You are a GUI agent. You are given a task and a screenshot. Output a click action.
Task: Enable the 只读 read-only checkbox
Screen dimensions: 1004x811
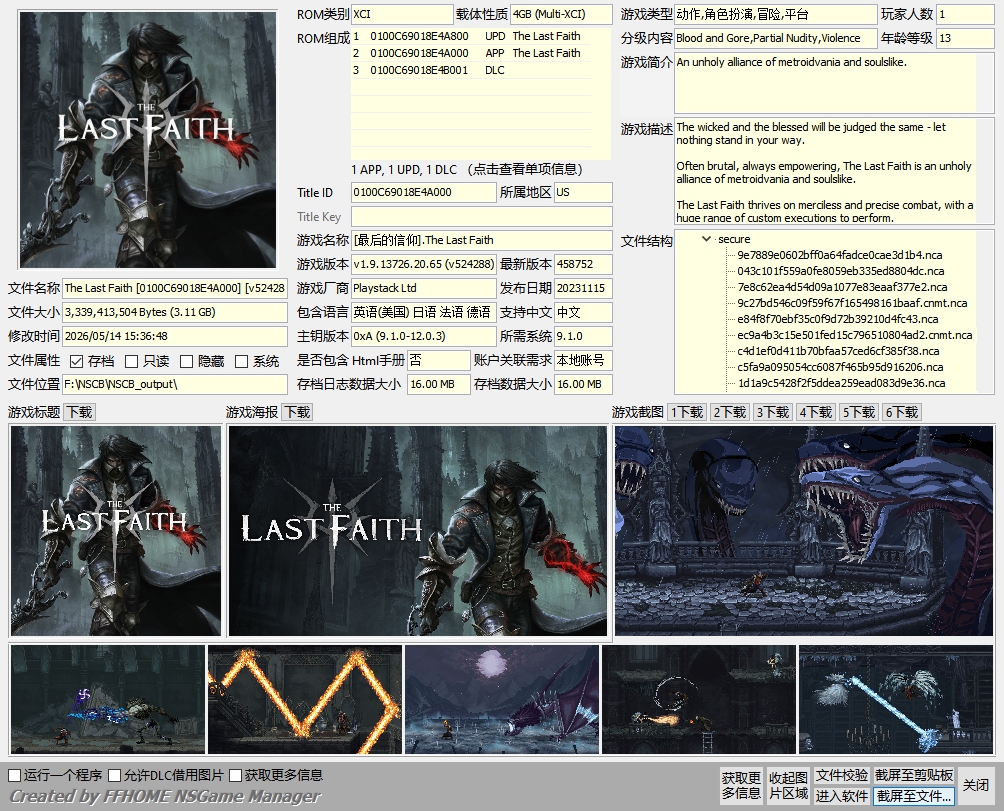(131, 362)
